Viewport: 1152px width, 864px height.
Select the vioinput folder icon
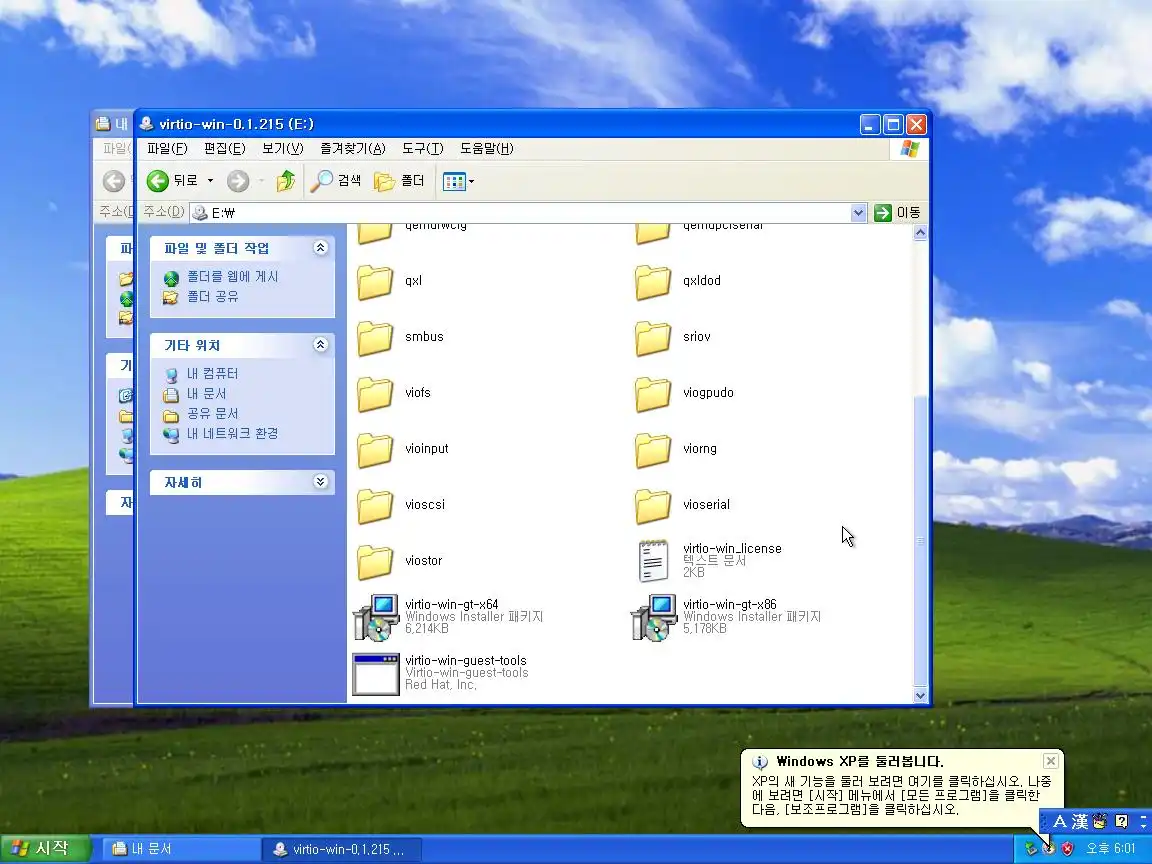tap(375, 450)
